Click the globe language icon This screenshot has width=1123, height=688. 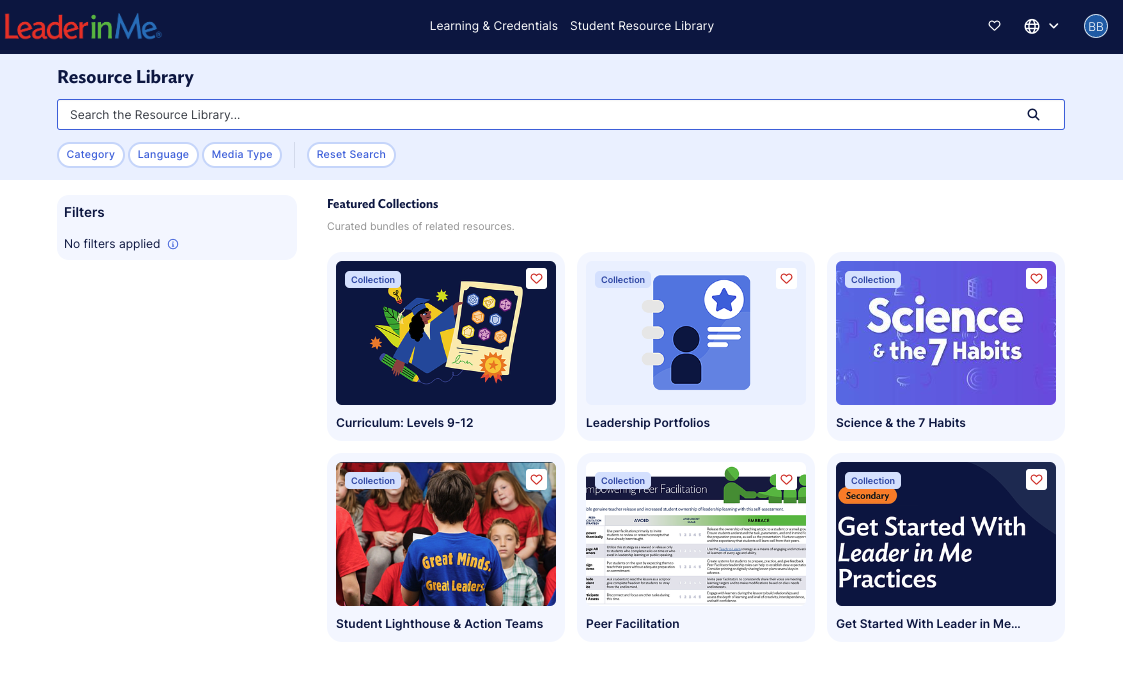click(x=1032, y=26)
